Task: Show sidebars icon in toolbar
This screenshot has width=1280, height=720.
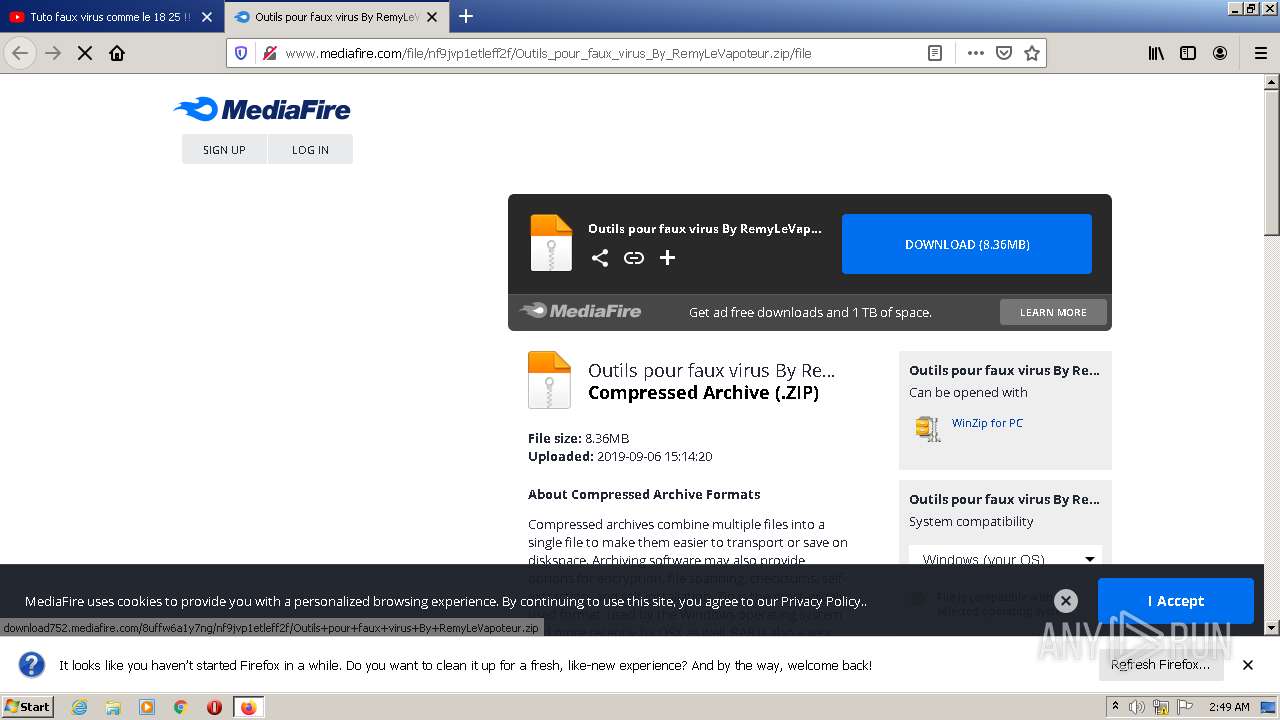Action: click(x=1188, y=53)
